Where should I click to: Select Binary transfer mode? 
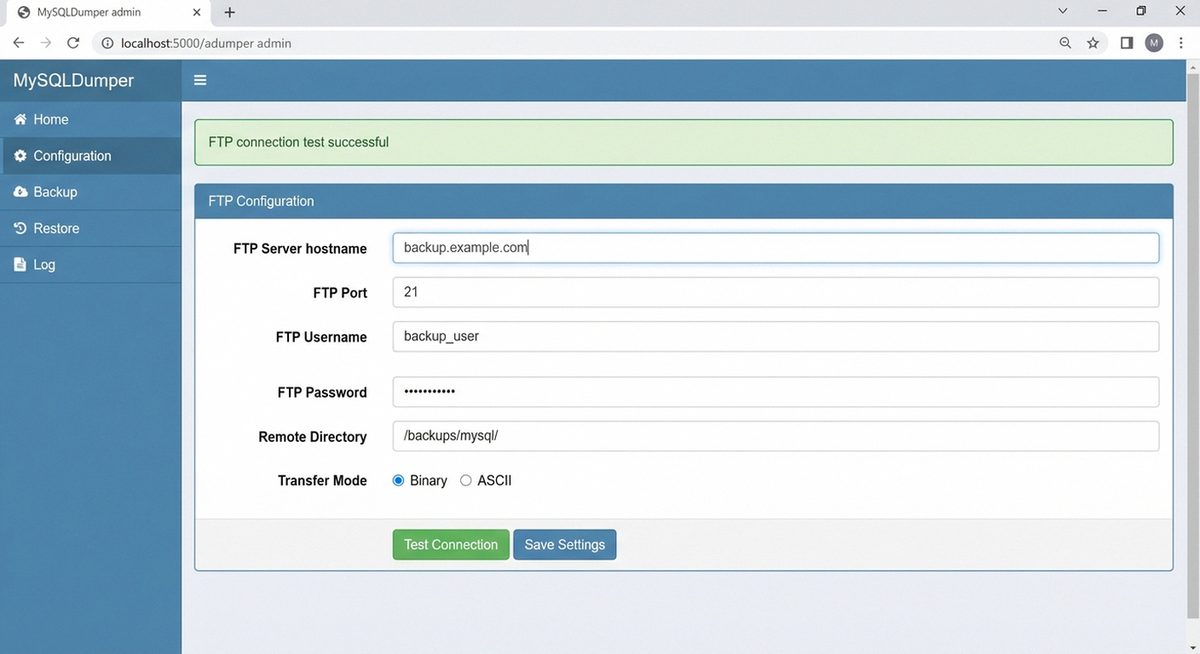[398, 481]
